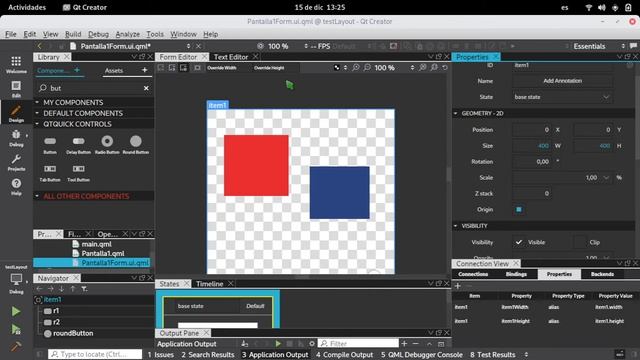Open Help mode in sidebar
This screenshot has width=640, height=360.
pyautogui.click(x=16, y=187)
